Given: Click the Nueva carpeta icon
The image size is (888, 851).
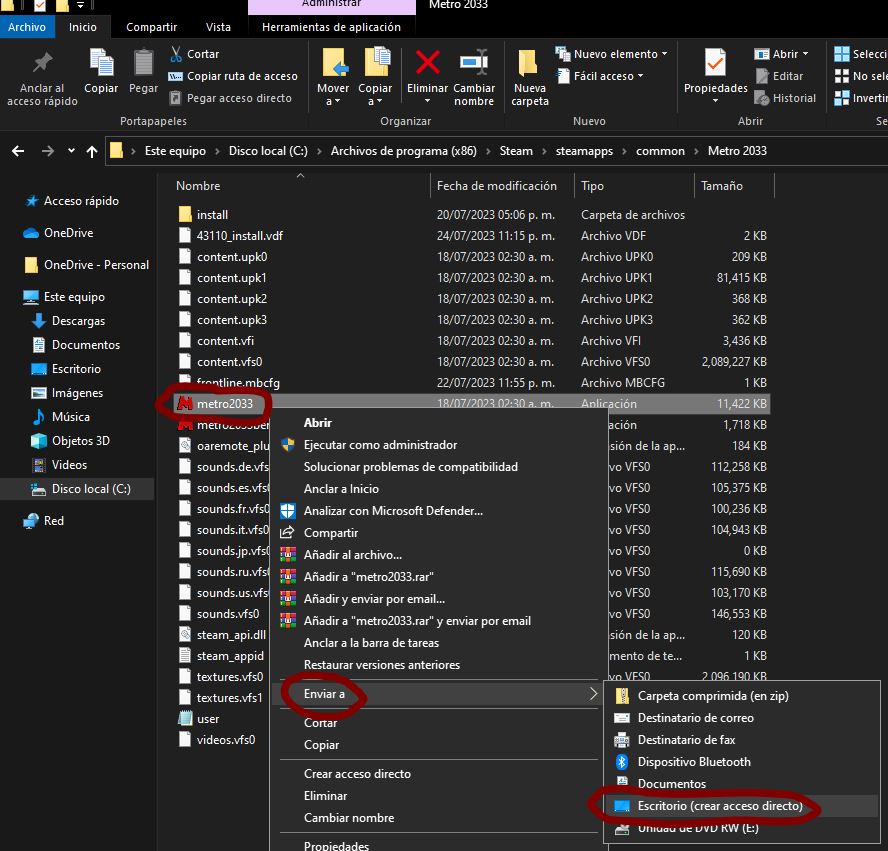Looking at the screenshot, I should coord(528,62).
